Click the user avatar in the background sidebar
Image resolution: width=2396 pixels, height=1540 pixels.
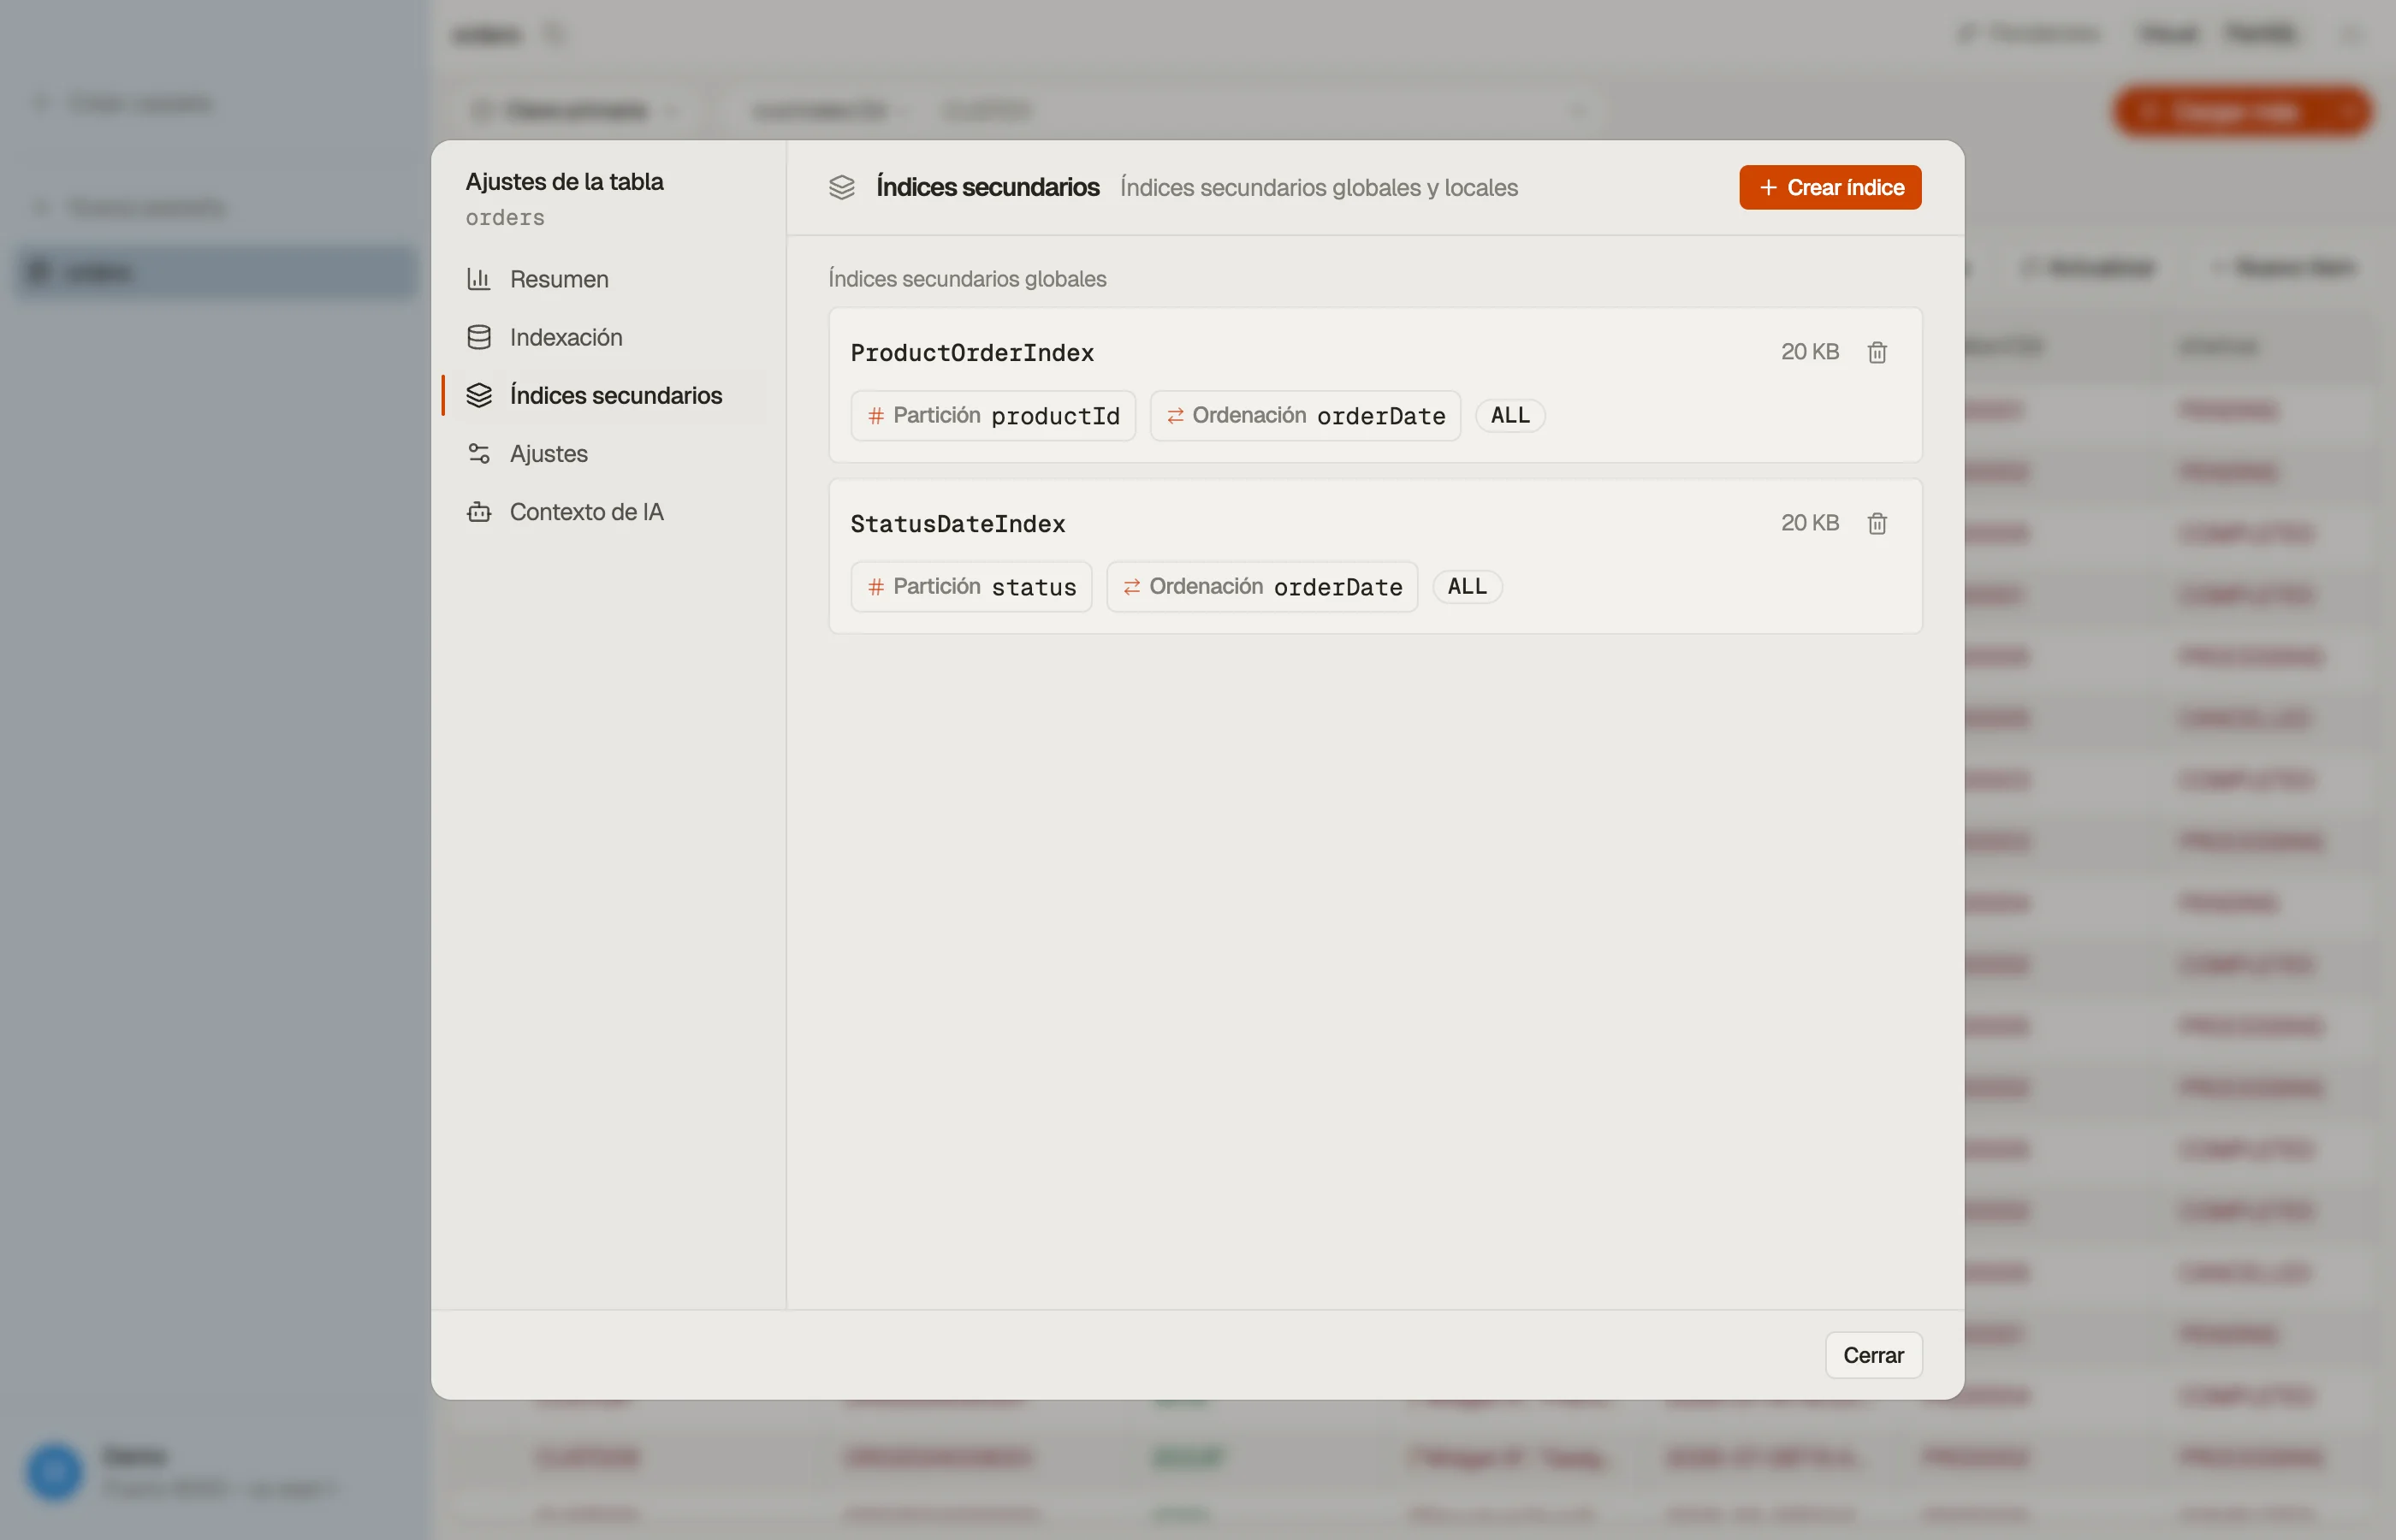click(54, 1471)
